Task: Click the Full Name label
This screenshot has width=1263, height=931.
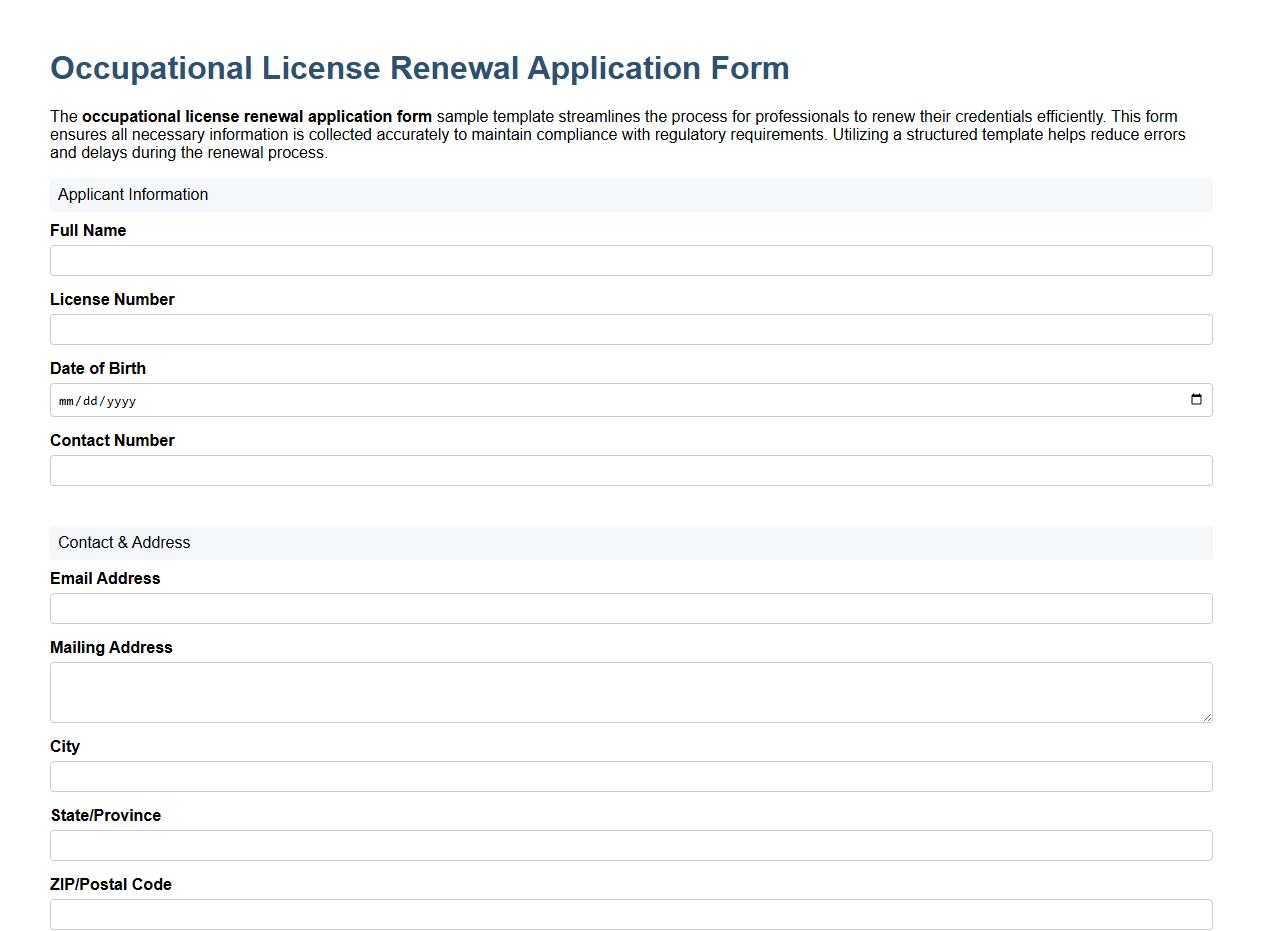Action: coord(88,230)
